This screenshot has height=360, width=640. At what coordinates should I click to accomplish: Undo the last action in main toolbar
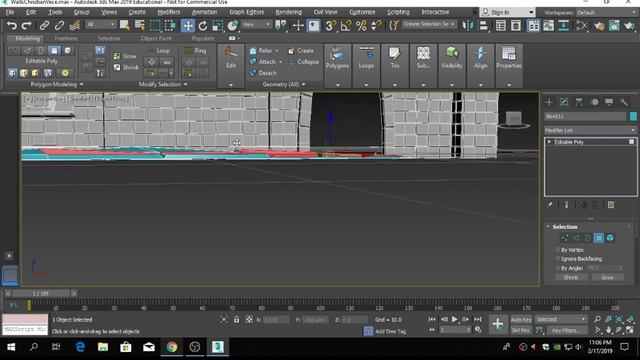click(x=11, y=26)
